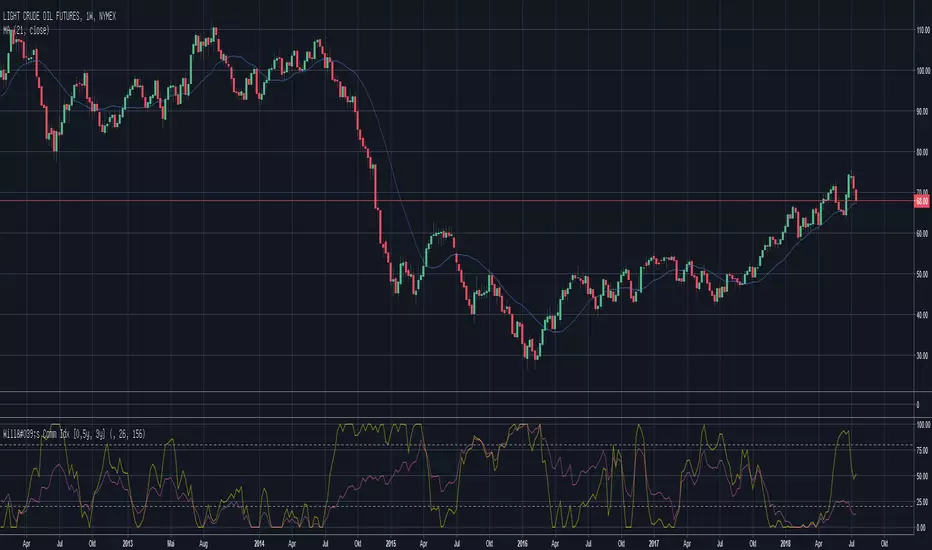Viewport: 932px width, 550px height.
Task: Click the 2014 label on time axis
Action: [x=257, y=542]
